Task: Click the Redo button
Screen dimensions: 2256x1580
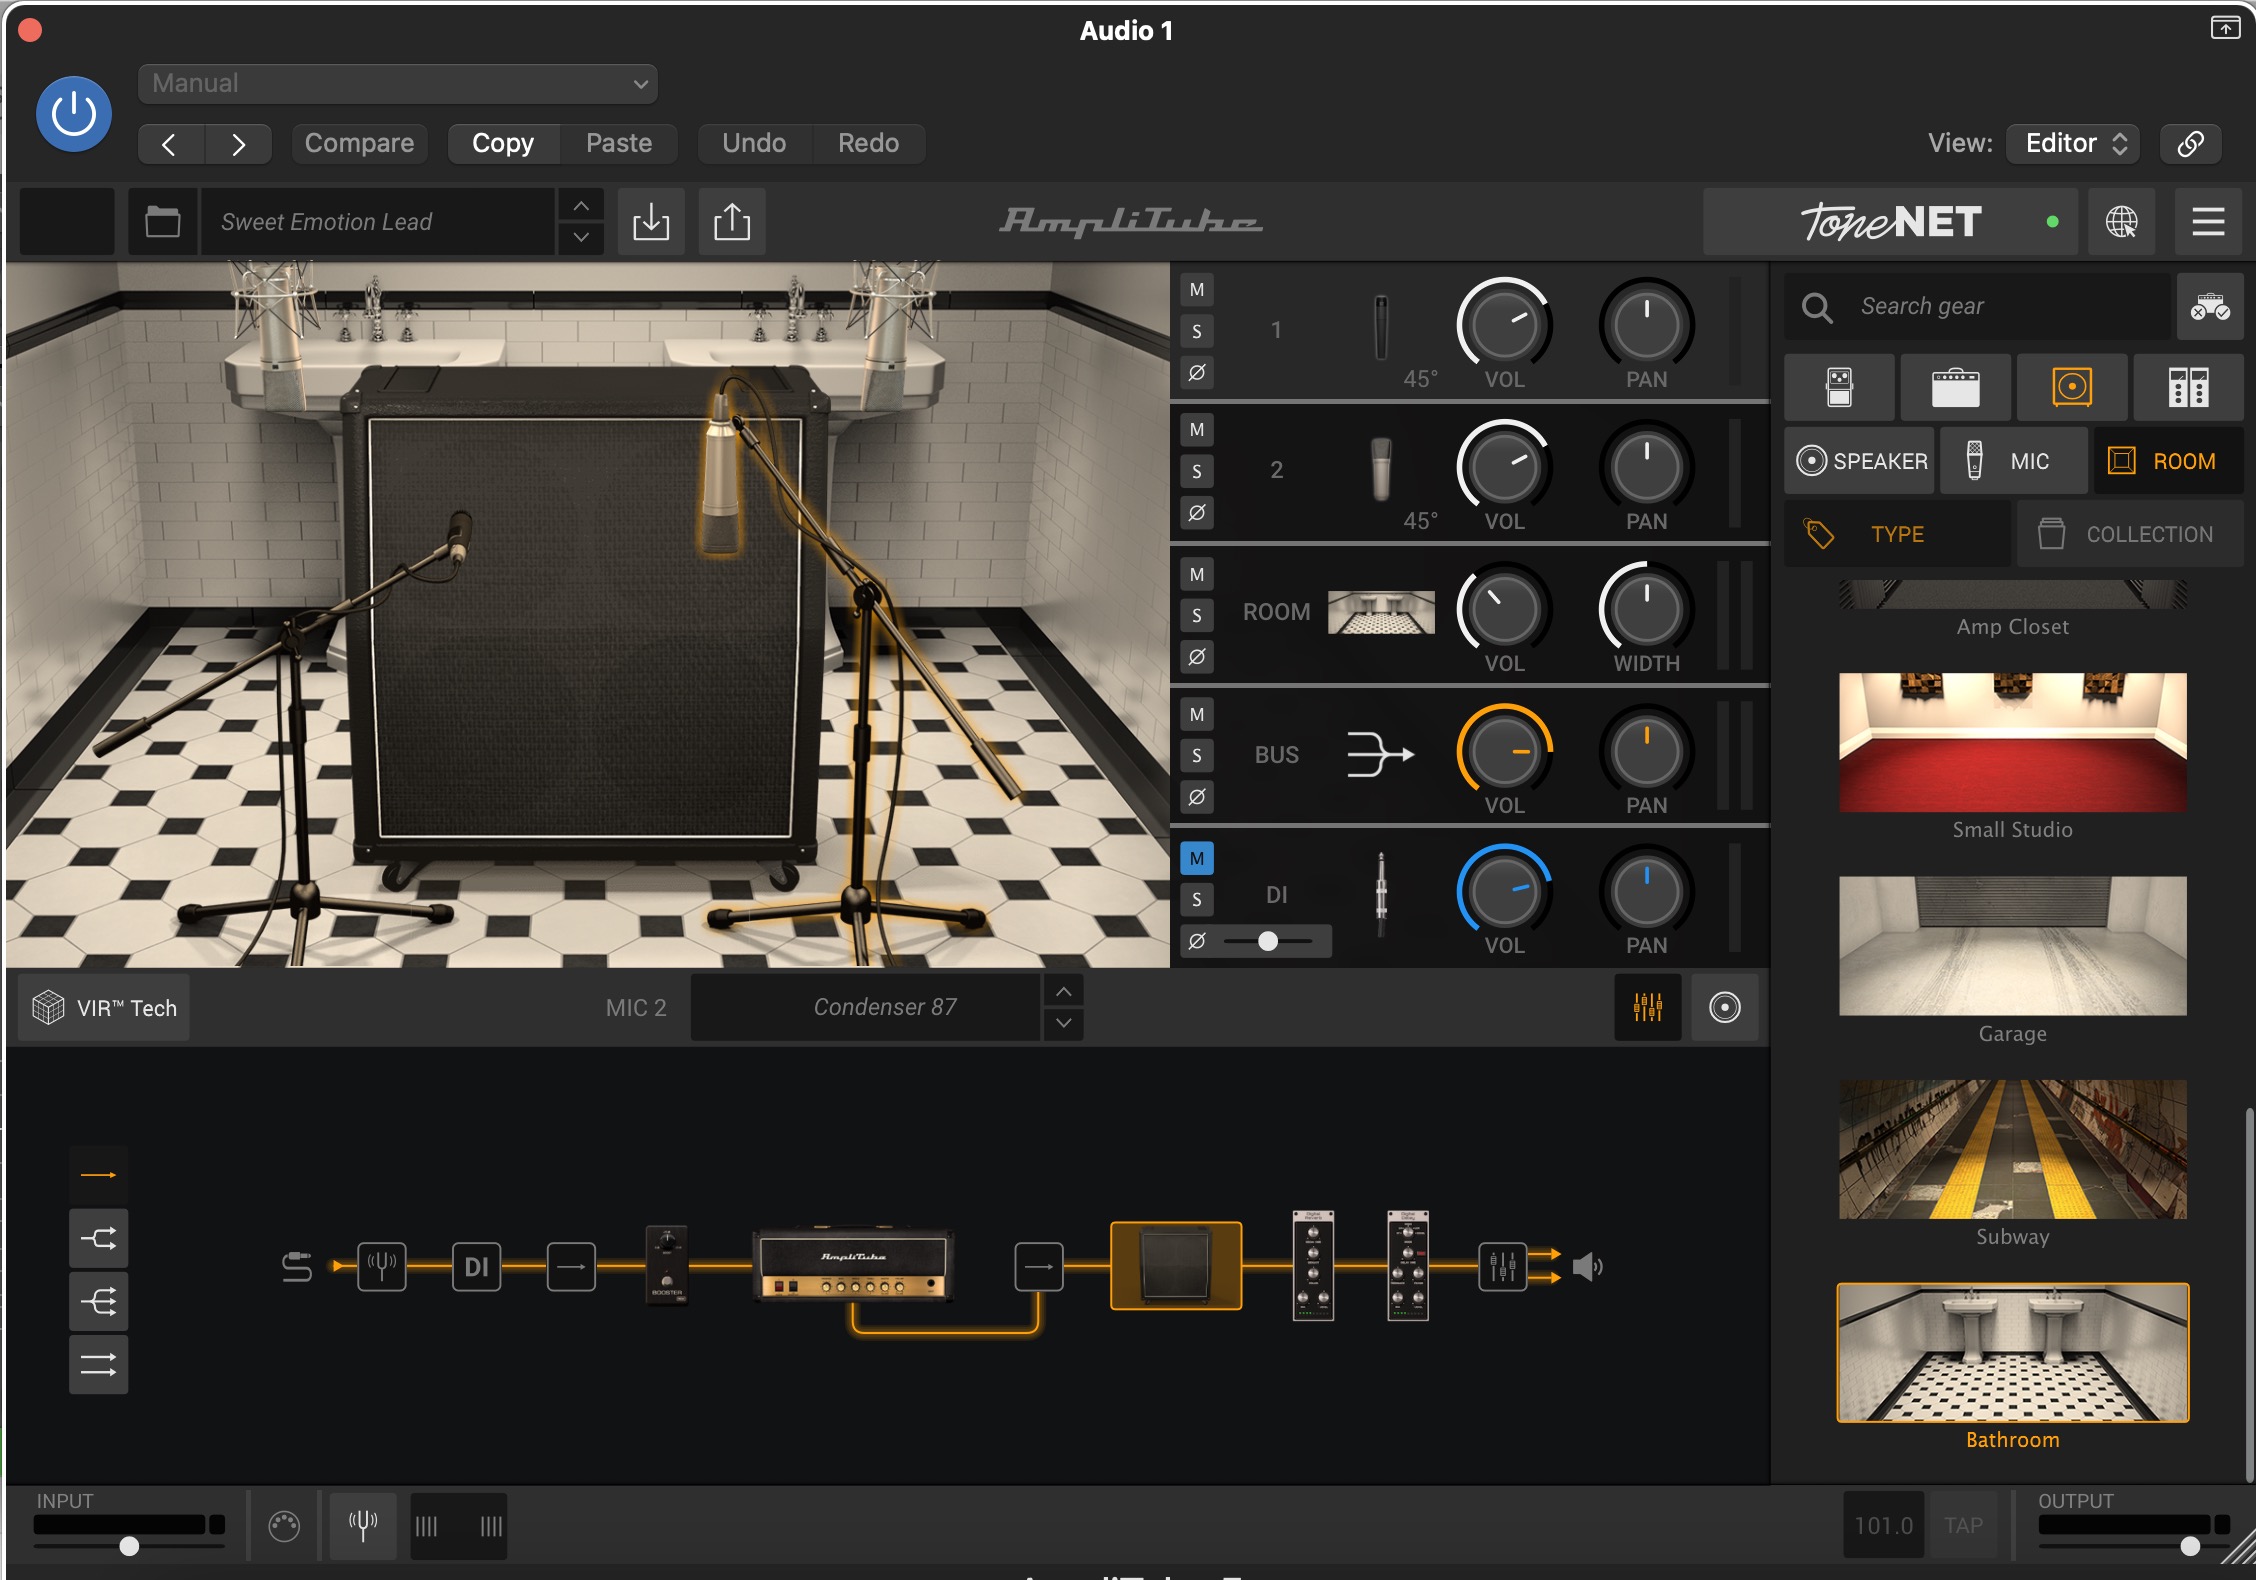Action: [868, 143]
